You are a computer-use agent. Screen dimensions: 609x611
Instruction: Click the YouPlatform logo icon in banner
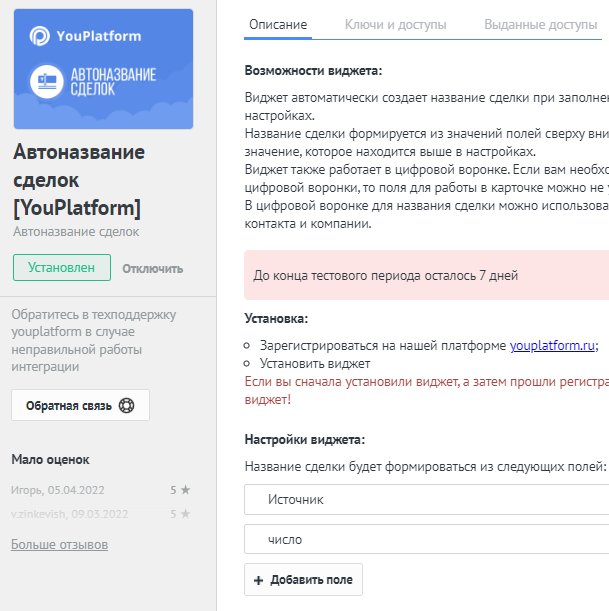pos(40,36)
